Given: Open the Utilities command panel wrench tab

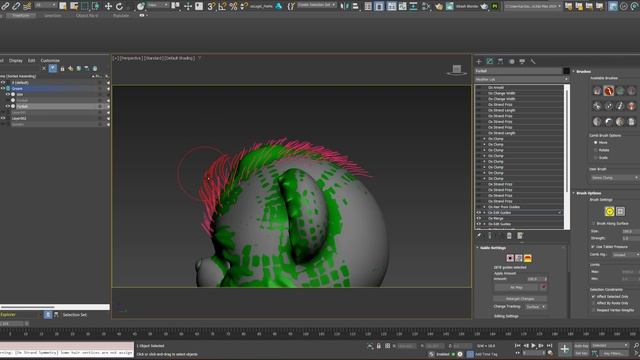Looking at the screenshot, I should pyautogui.click(x=533, y=61).
